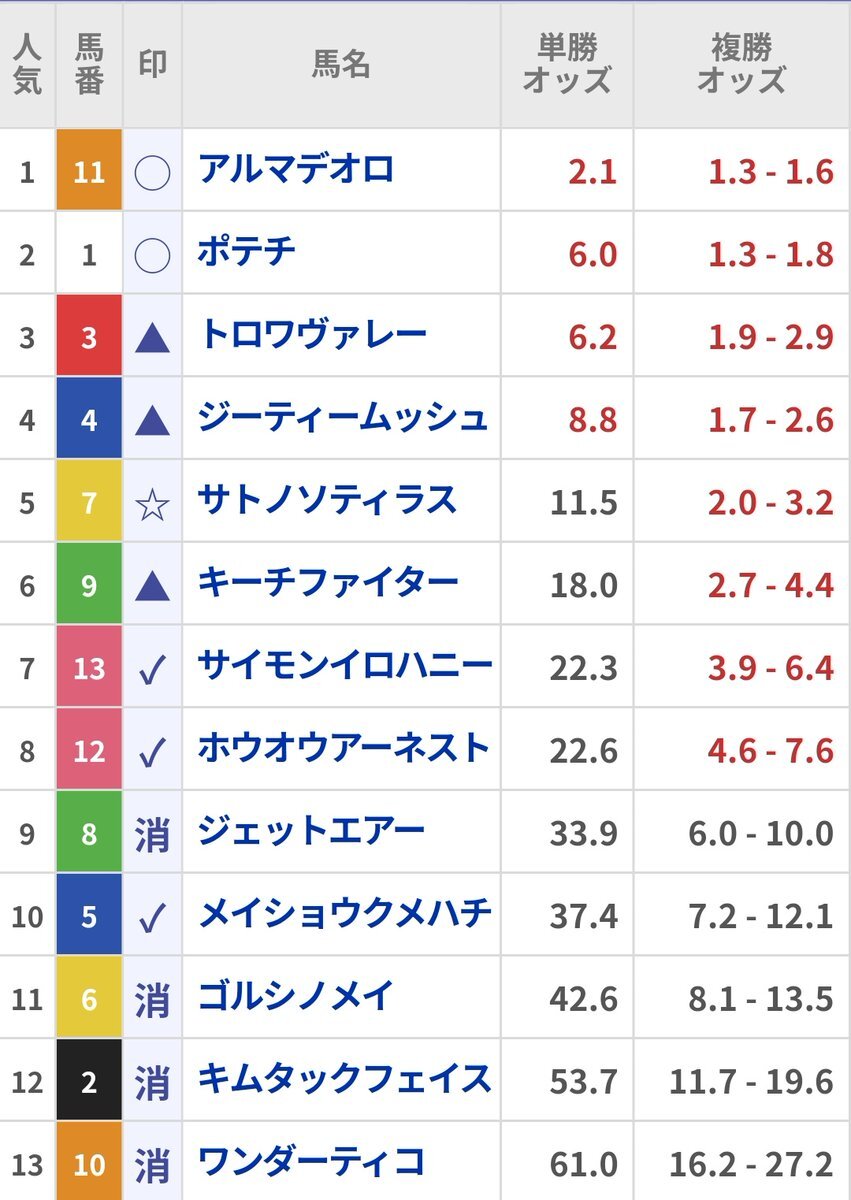The height and width of the screenshot is (1200, 851).
Task: Click the triangle mark for キーチファイター
Action: coord(152,587)
